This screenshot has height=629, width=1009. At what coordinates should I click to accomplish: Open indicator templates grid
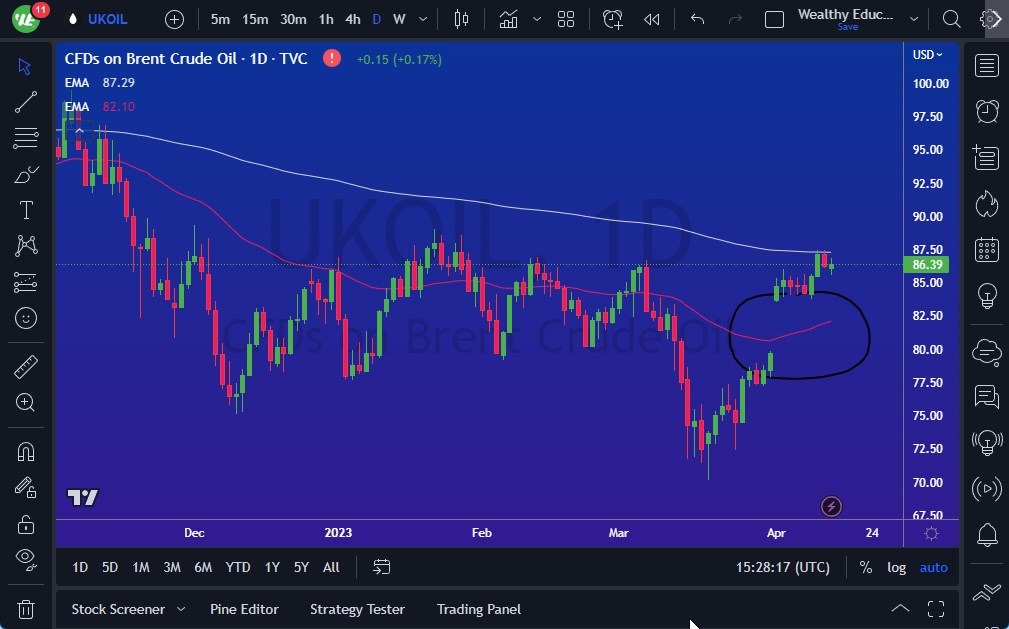(x=566, y=19)
